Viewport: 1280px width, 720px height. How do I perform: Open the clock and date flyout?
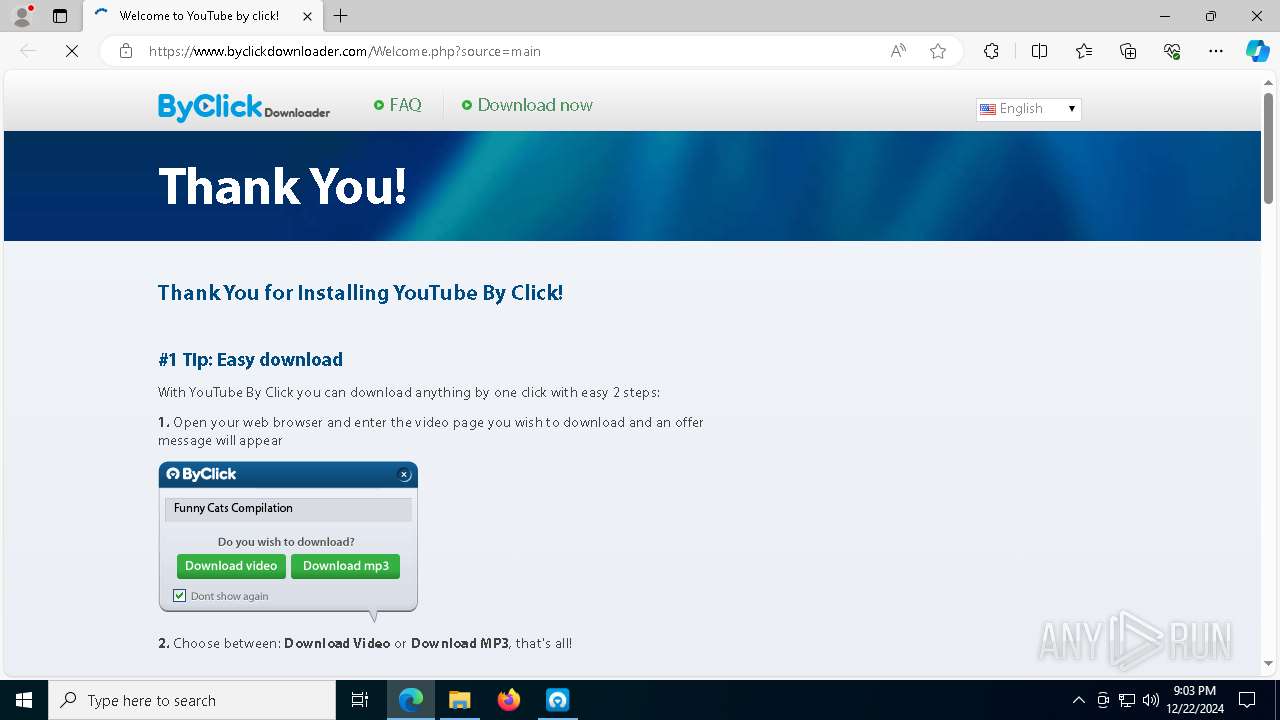tap(1194, 700)
